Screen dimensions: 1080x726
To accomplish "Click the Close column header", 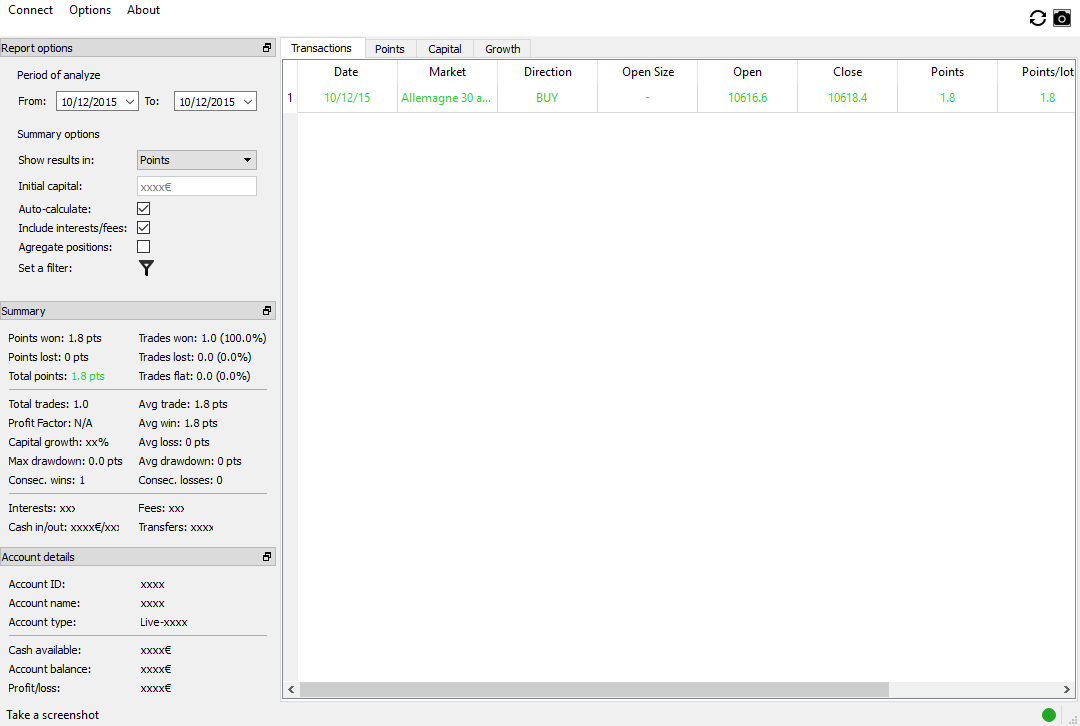I will tap(847, 72).
